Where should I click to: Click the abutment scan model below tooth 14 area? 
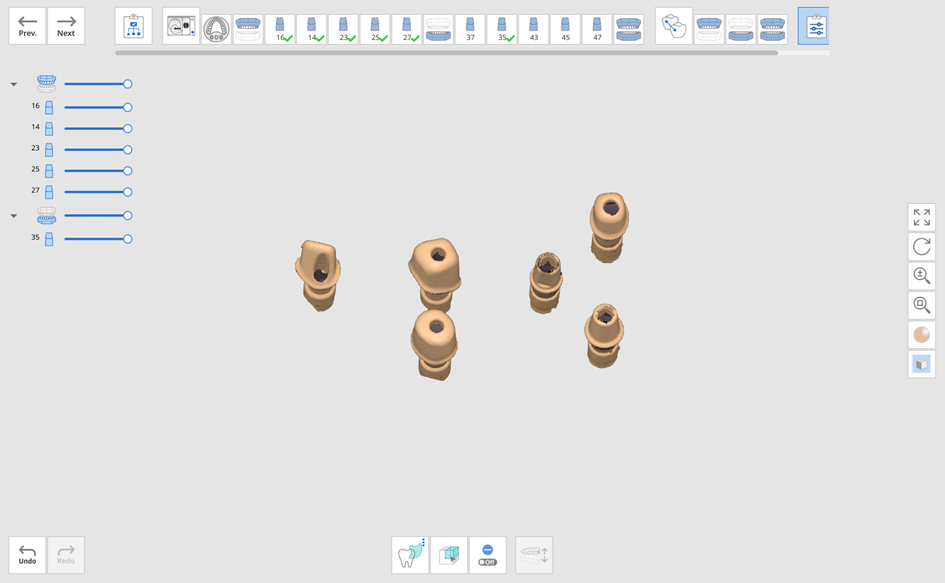[x=435, y=345]
